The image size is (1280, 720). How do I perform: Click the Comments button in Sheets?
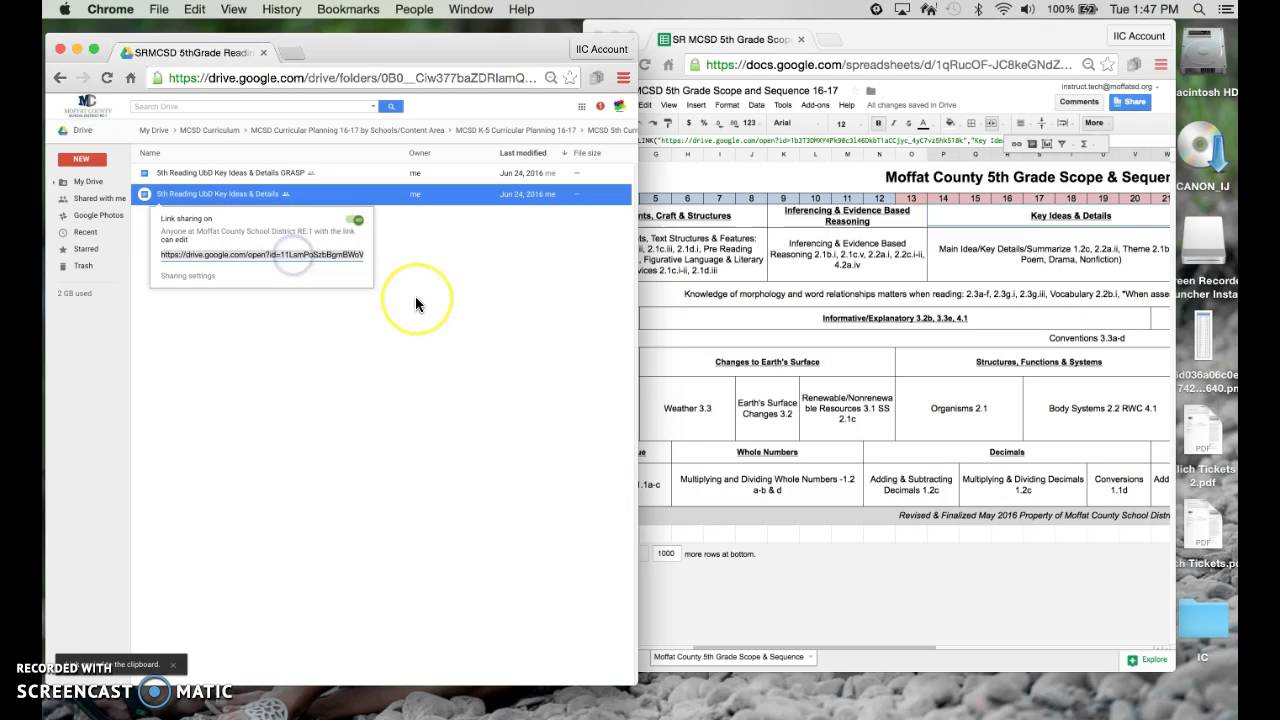(x=1079, y=102)
